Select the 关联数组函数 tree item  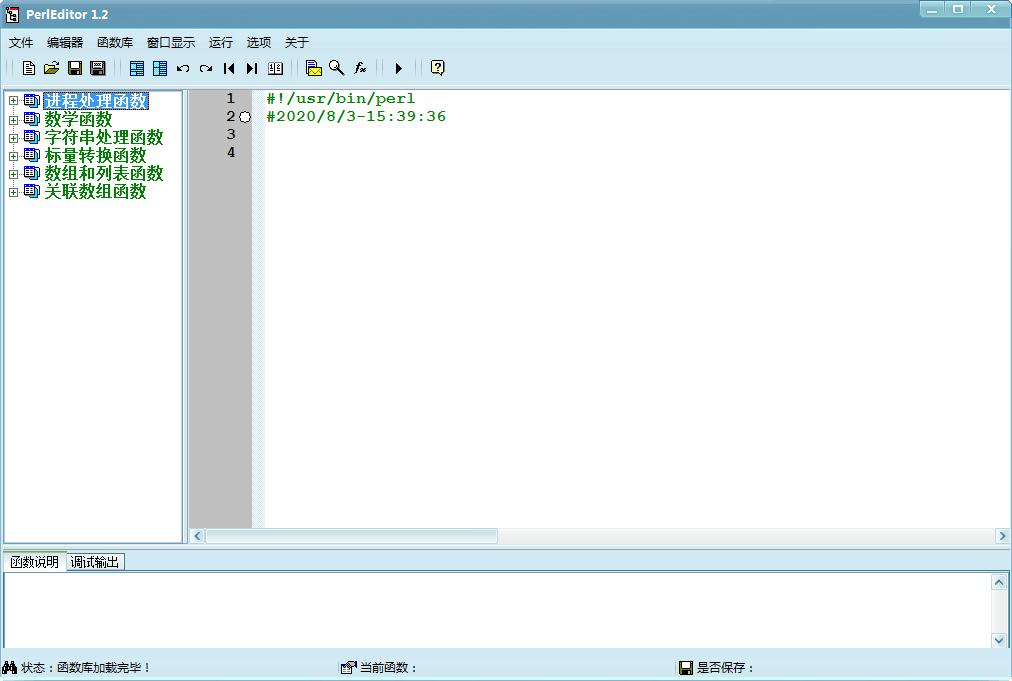pos(96,192)
